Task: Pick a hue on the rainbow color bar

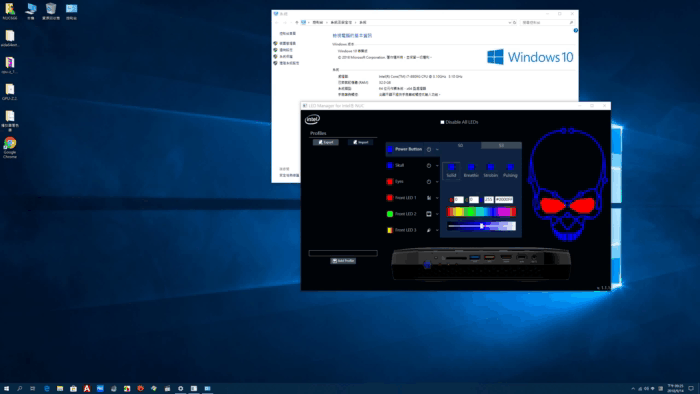Action: click(481, 212)
